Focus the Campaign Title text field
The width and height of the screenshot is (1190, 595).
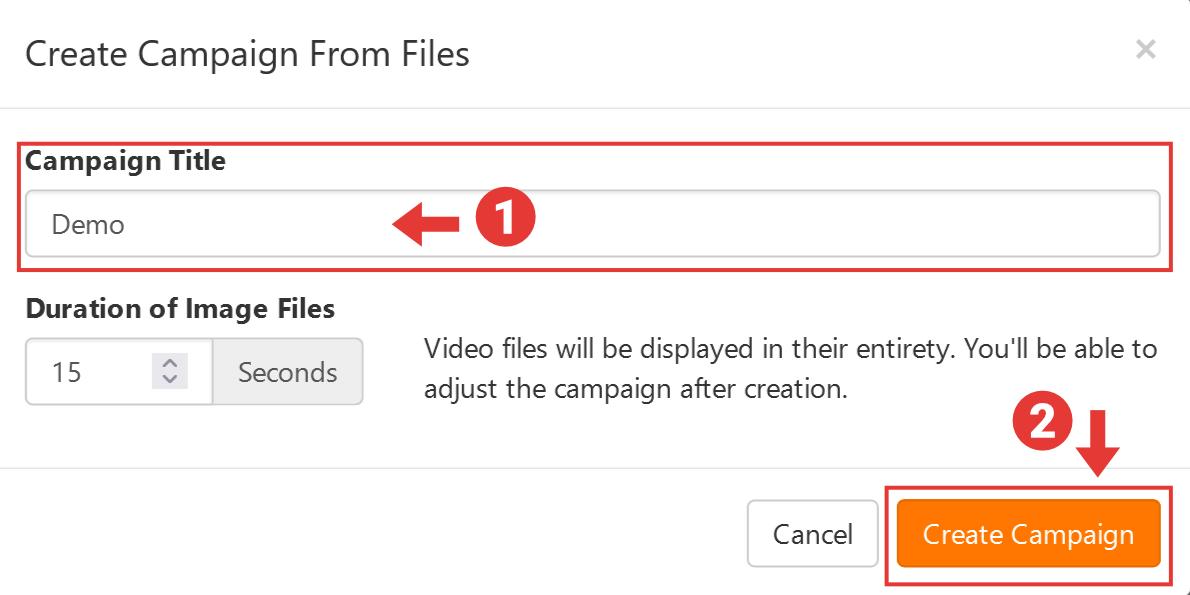point(800,224)
